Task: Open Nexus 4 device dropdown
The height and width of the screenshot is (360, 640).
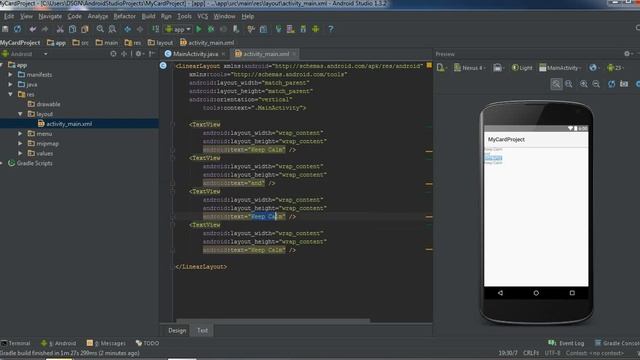Action: coord(470,68)
